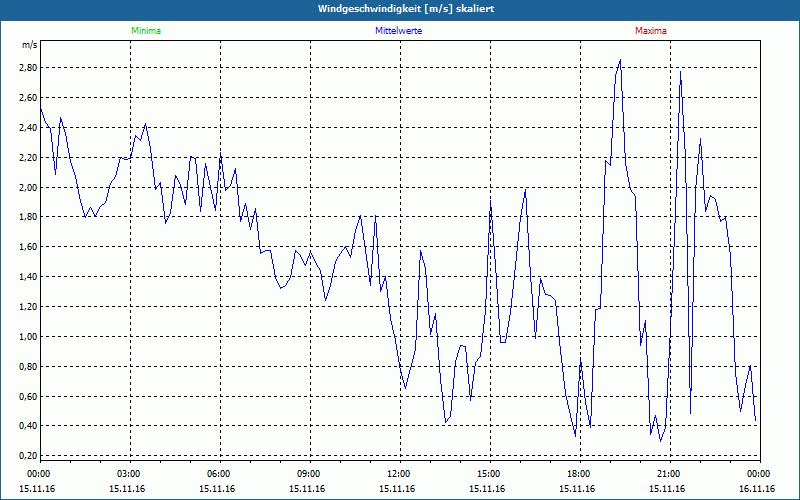Viewport: 800px width, 500px height.
Task: Click the 16.11.16 date label
Action: (757, 489)
